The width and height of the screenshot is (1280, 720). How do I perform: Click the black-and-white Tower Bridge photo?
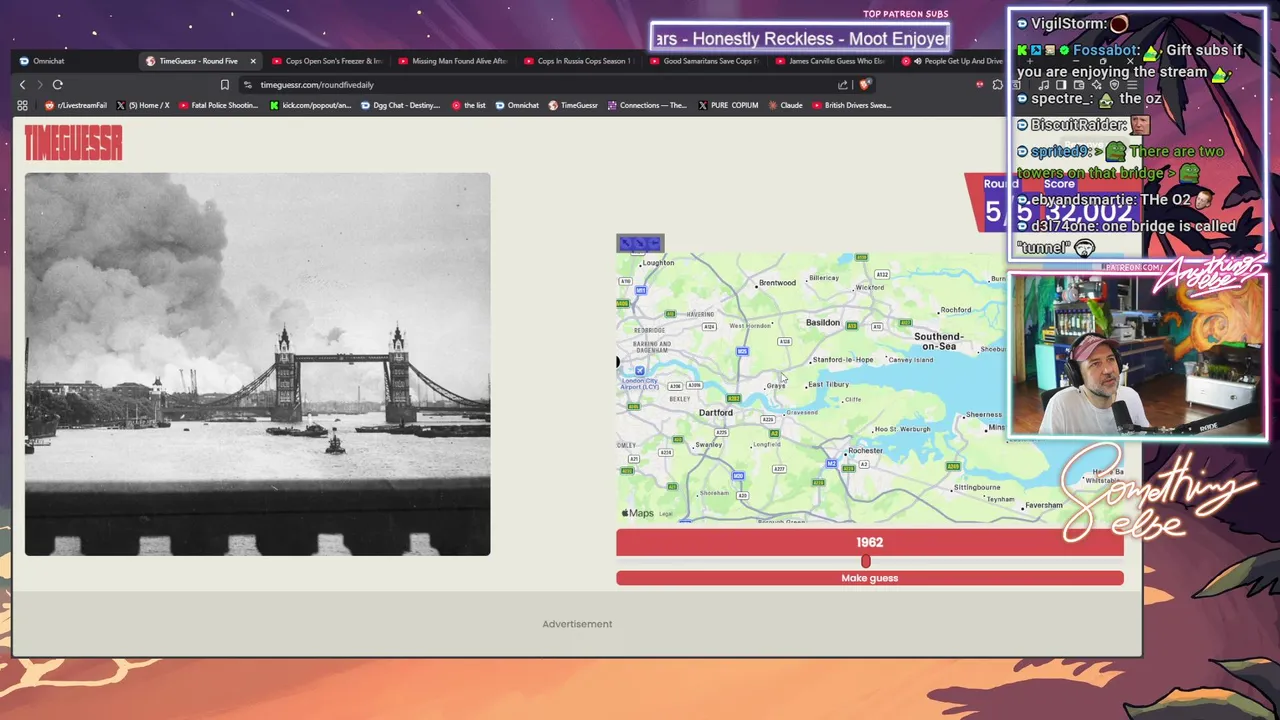258,364
